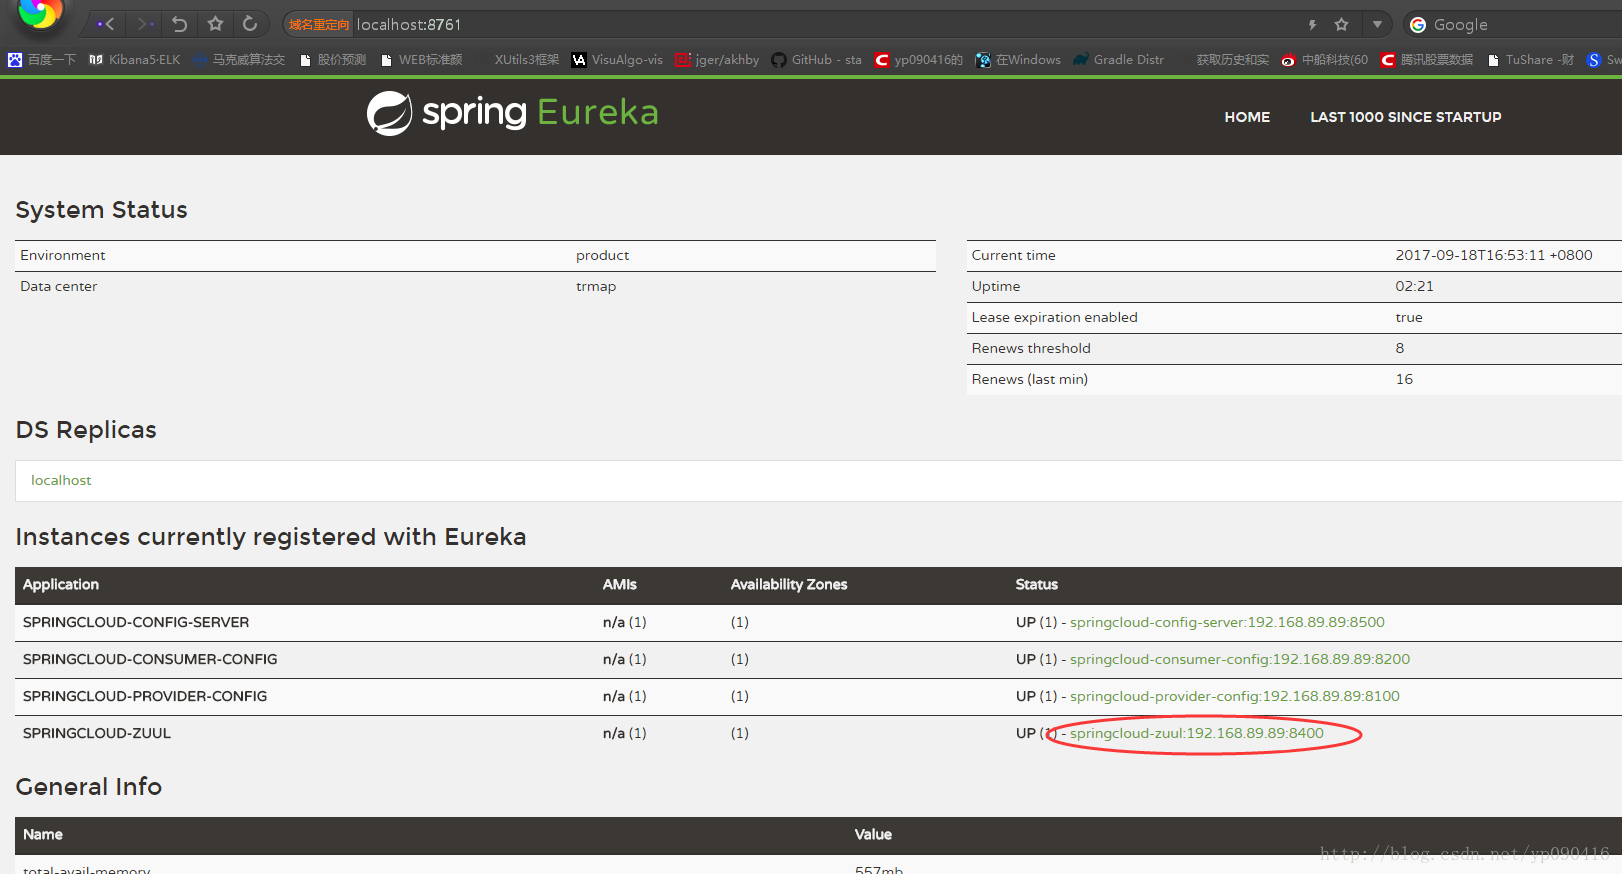The width and height of the screenshot is (1622, 874).
Task: Open the yp090416的 bookmark
Action: coord(919,60)
